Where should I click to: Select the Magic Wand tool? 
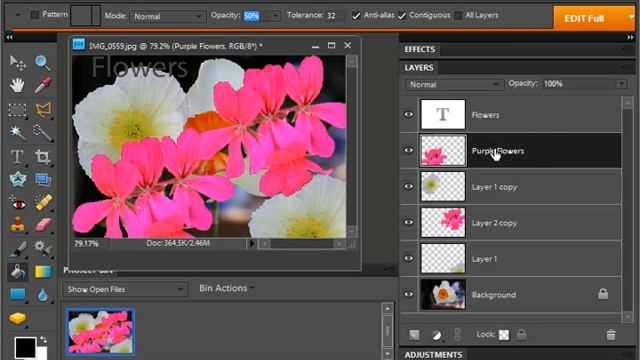tap(17, 132)
